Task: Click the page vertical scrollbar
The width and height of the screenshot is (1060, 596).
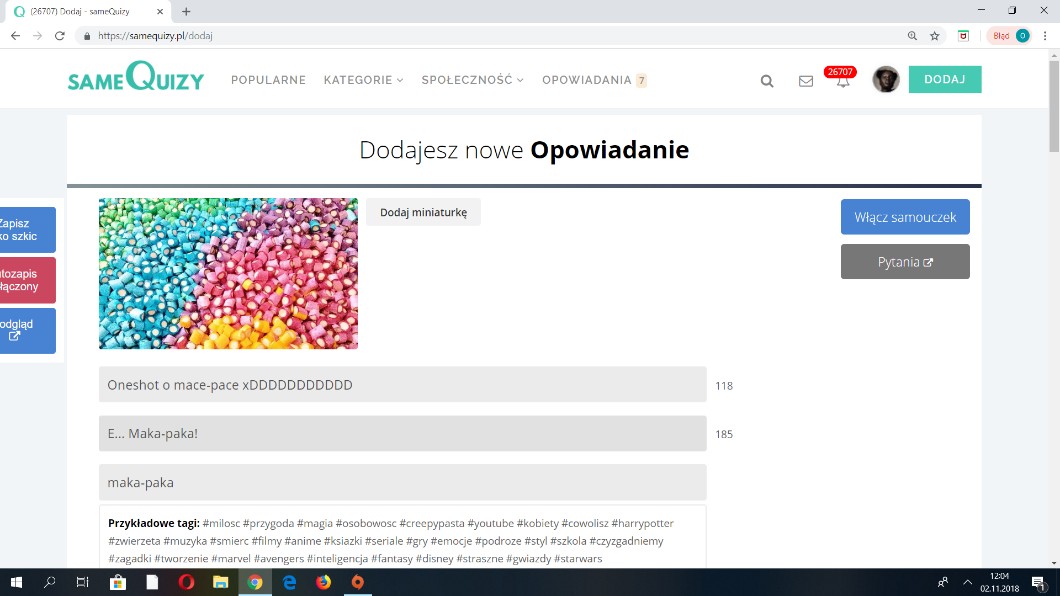Action: [x=1053, y=300]
